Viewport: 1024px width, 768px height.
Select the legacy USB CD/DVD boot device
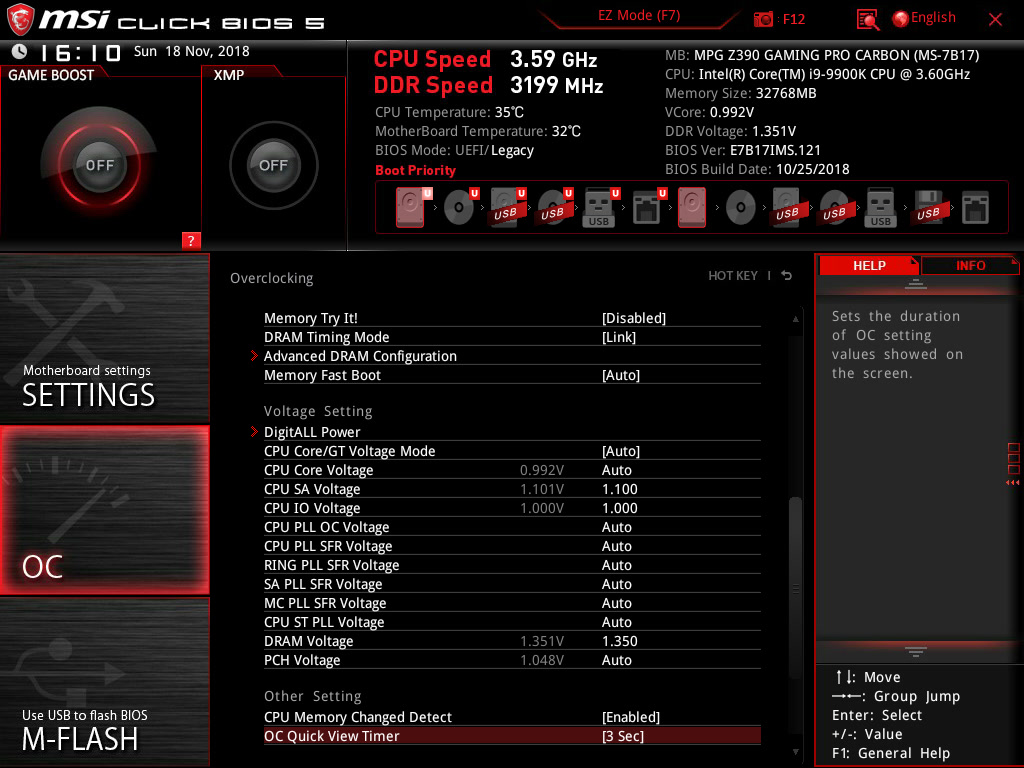[835, 208]
